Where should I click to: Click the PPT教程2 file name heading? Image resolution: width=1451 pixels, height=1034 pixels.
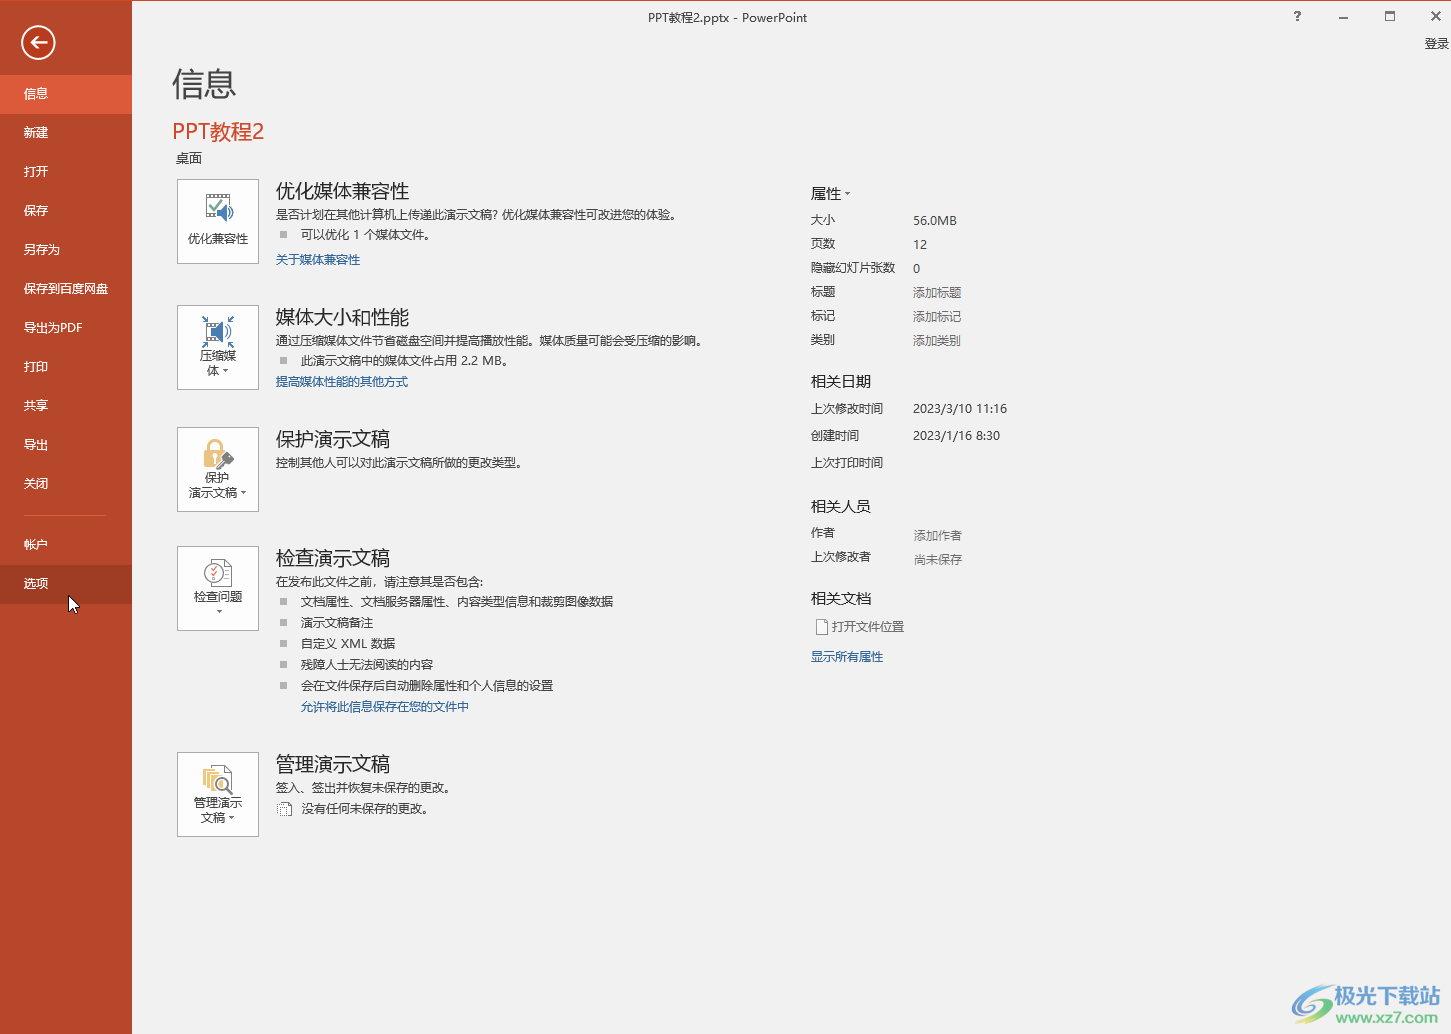[218, 132]
